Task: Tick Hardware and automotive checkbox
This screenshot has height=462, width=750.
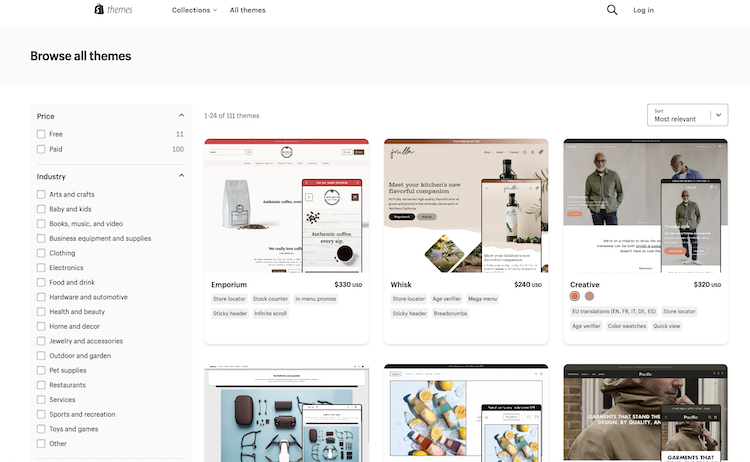Action: [x=41, y=297]
